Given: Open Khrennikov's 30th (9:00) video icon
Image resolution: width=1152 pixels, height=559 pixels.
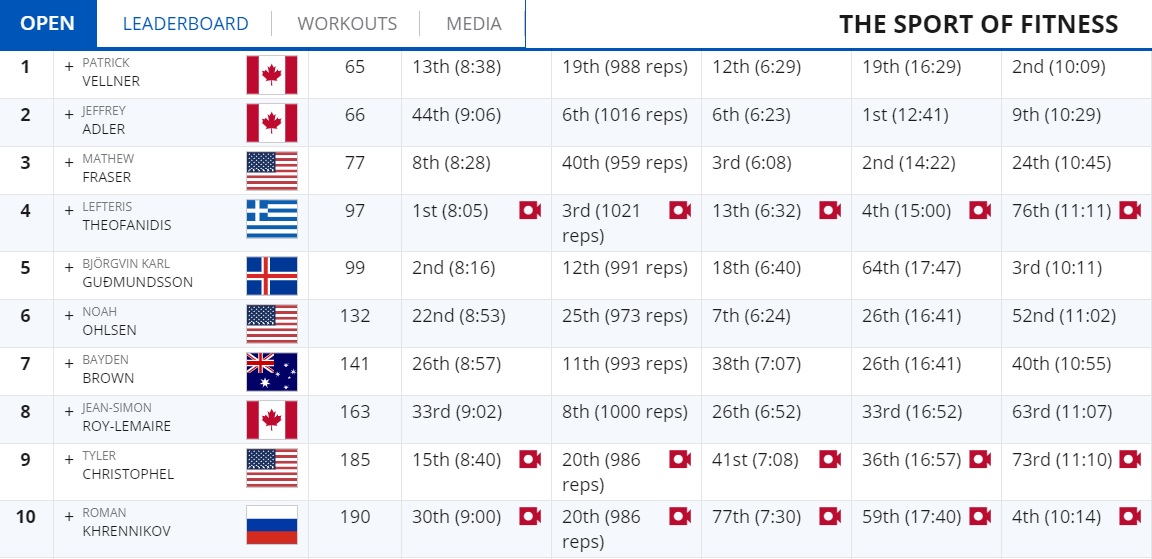Looking at the screenshot, I should pyautogui.click(x=530, y=516).
